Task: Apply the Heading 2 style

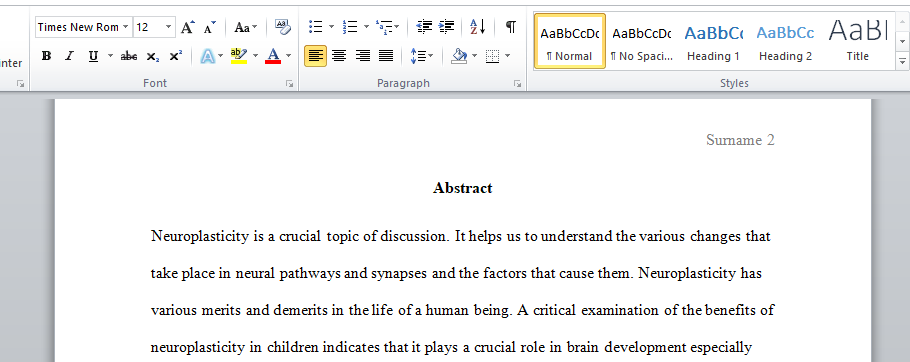Action: coord(785,41)
